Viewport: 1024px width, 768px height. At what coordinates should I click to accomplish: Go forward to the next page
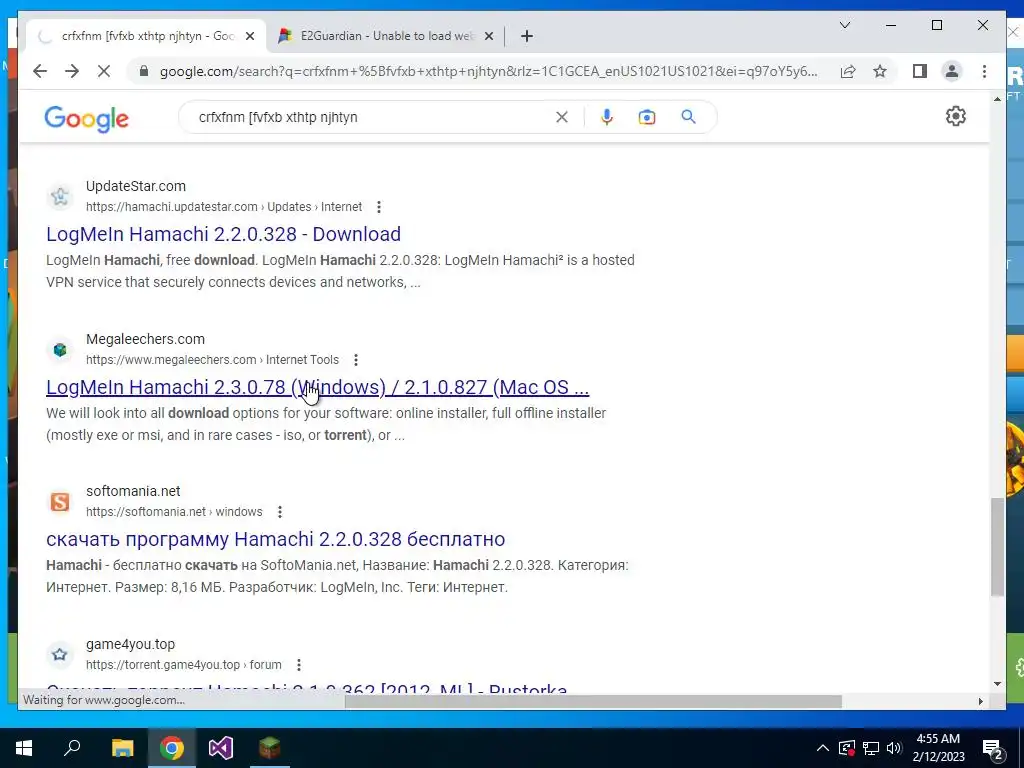pyautogui.click(x=72, y=71)
